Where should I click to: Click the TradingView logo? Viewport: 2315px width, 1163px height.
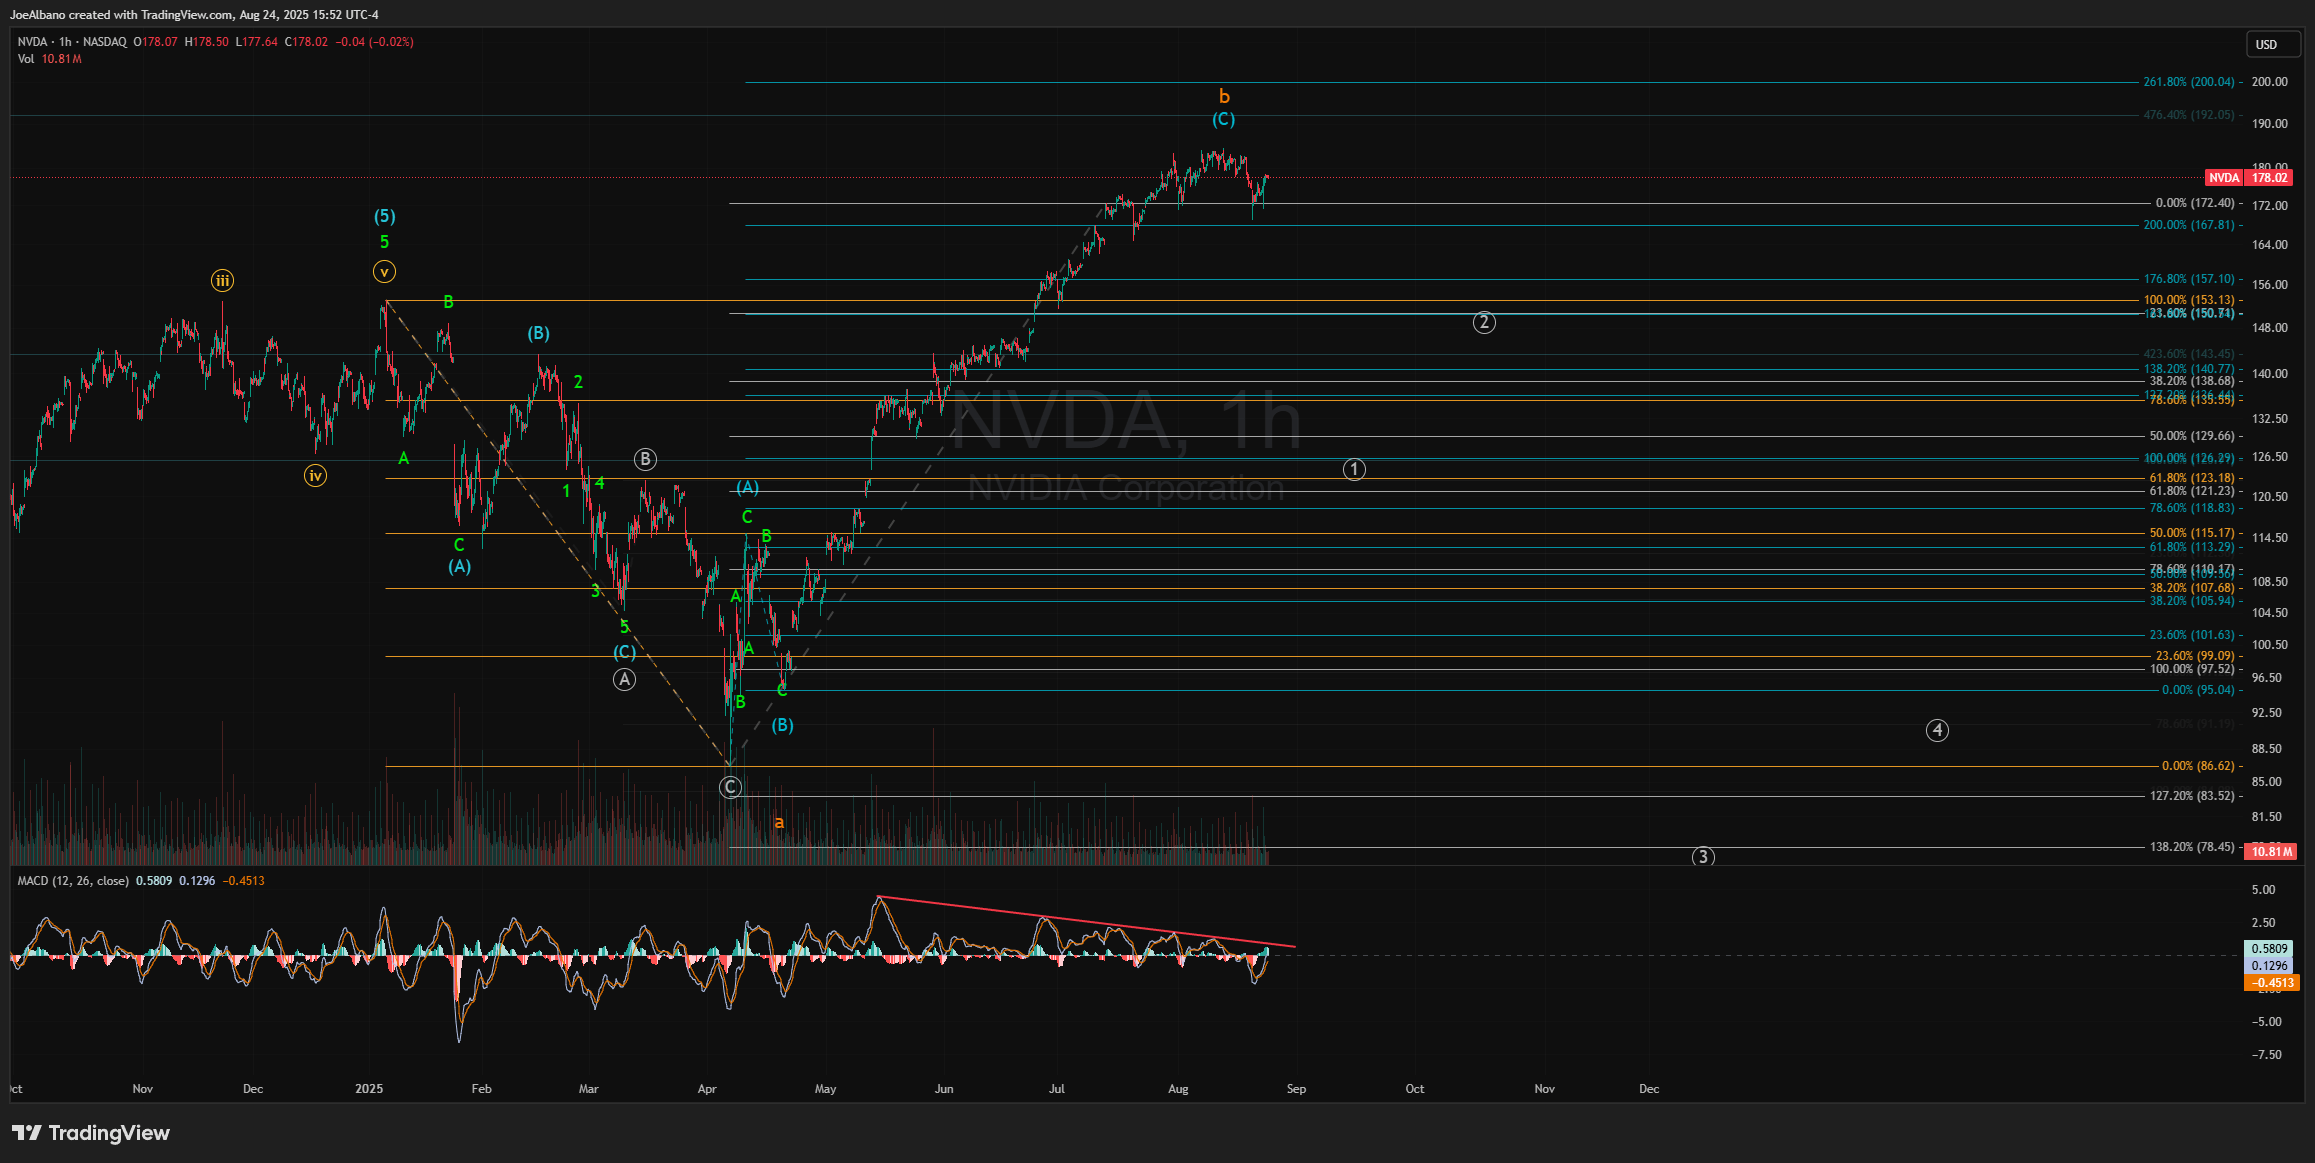click(91, 1133)
